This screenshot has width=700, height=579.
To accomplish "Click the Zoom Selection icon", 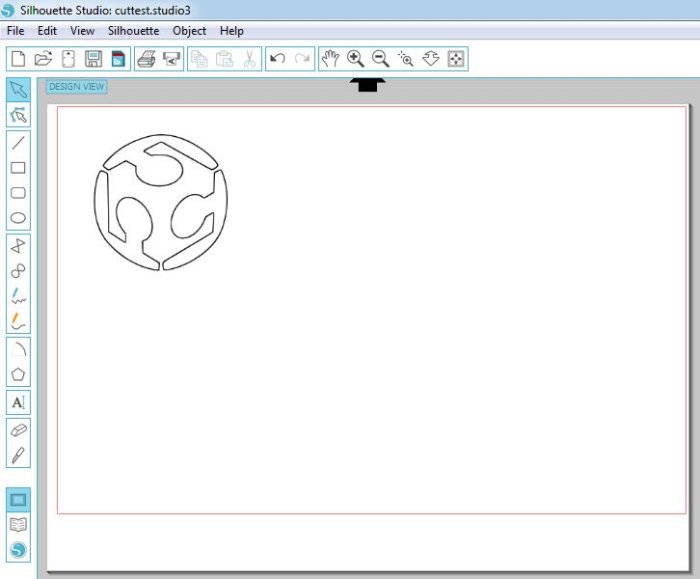I will 405,58.
